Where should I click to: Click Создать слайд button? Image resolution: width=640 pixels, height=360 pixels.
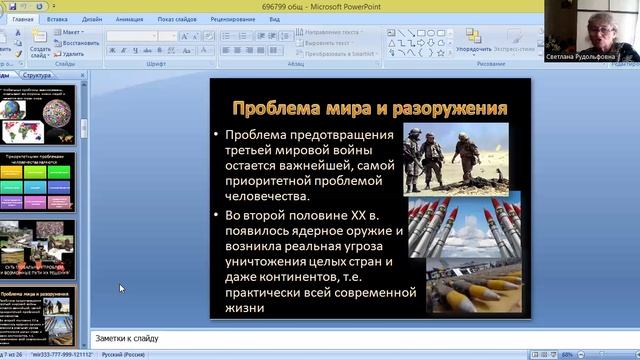click(x=40, y=44)
